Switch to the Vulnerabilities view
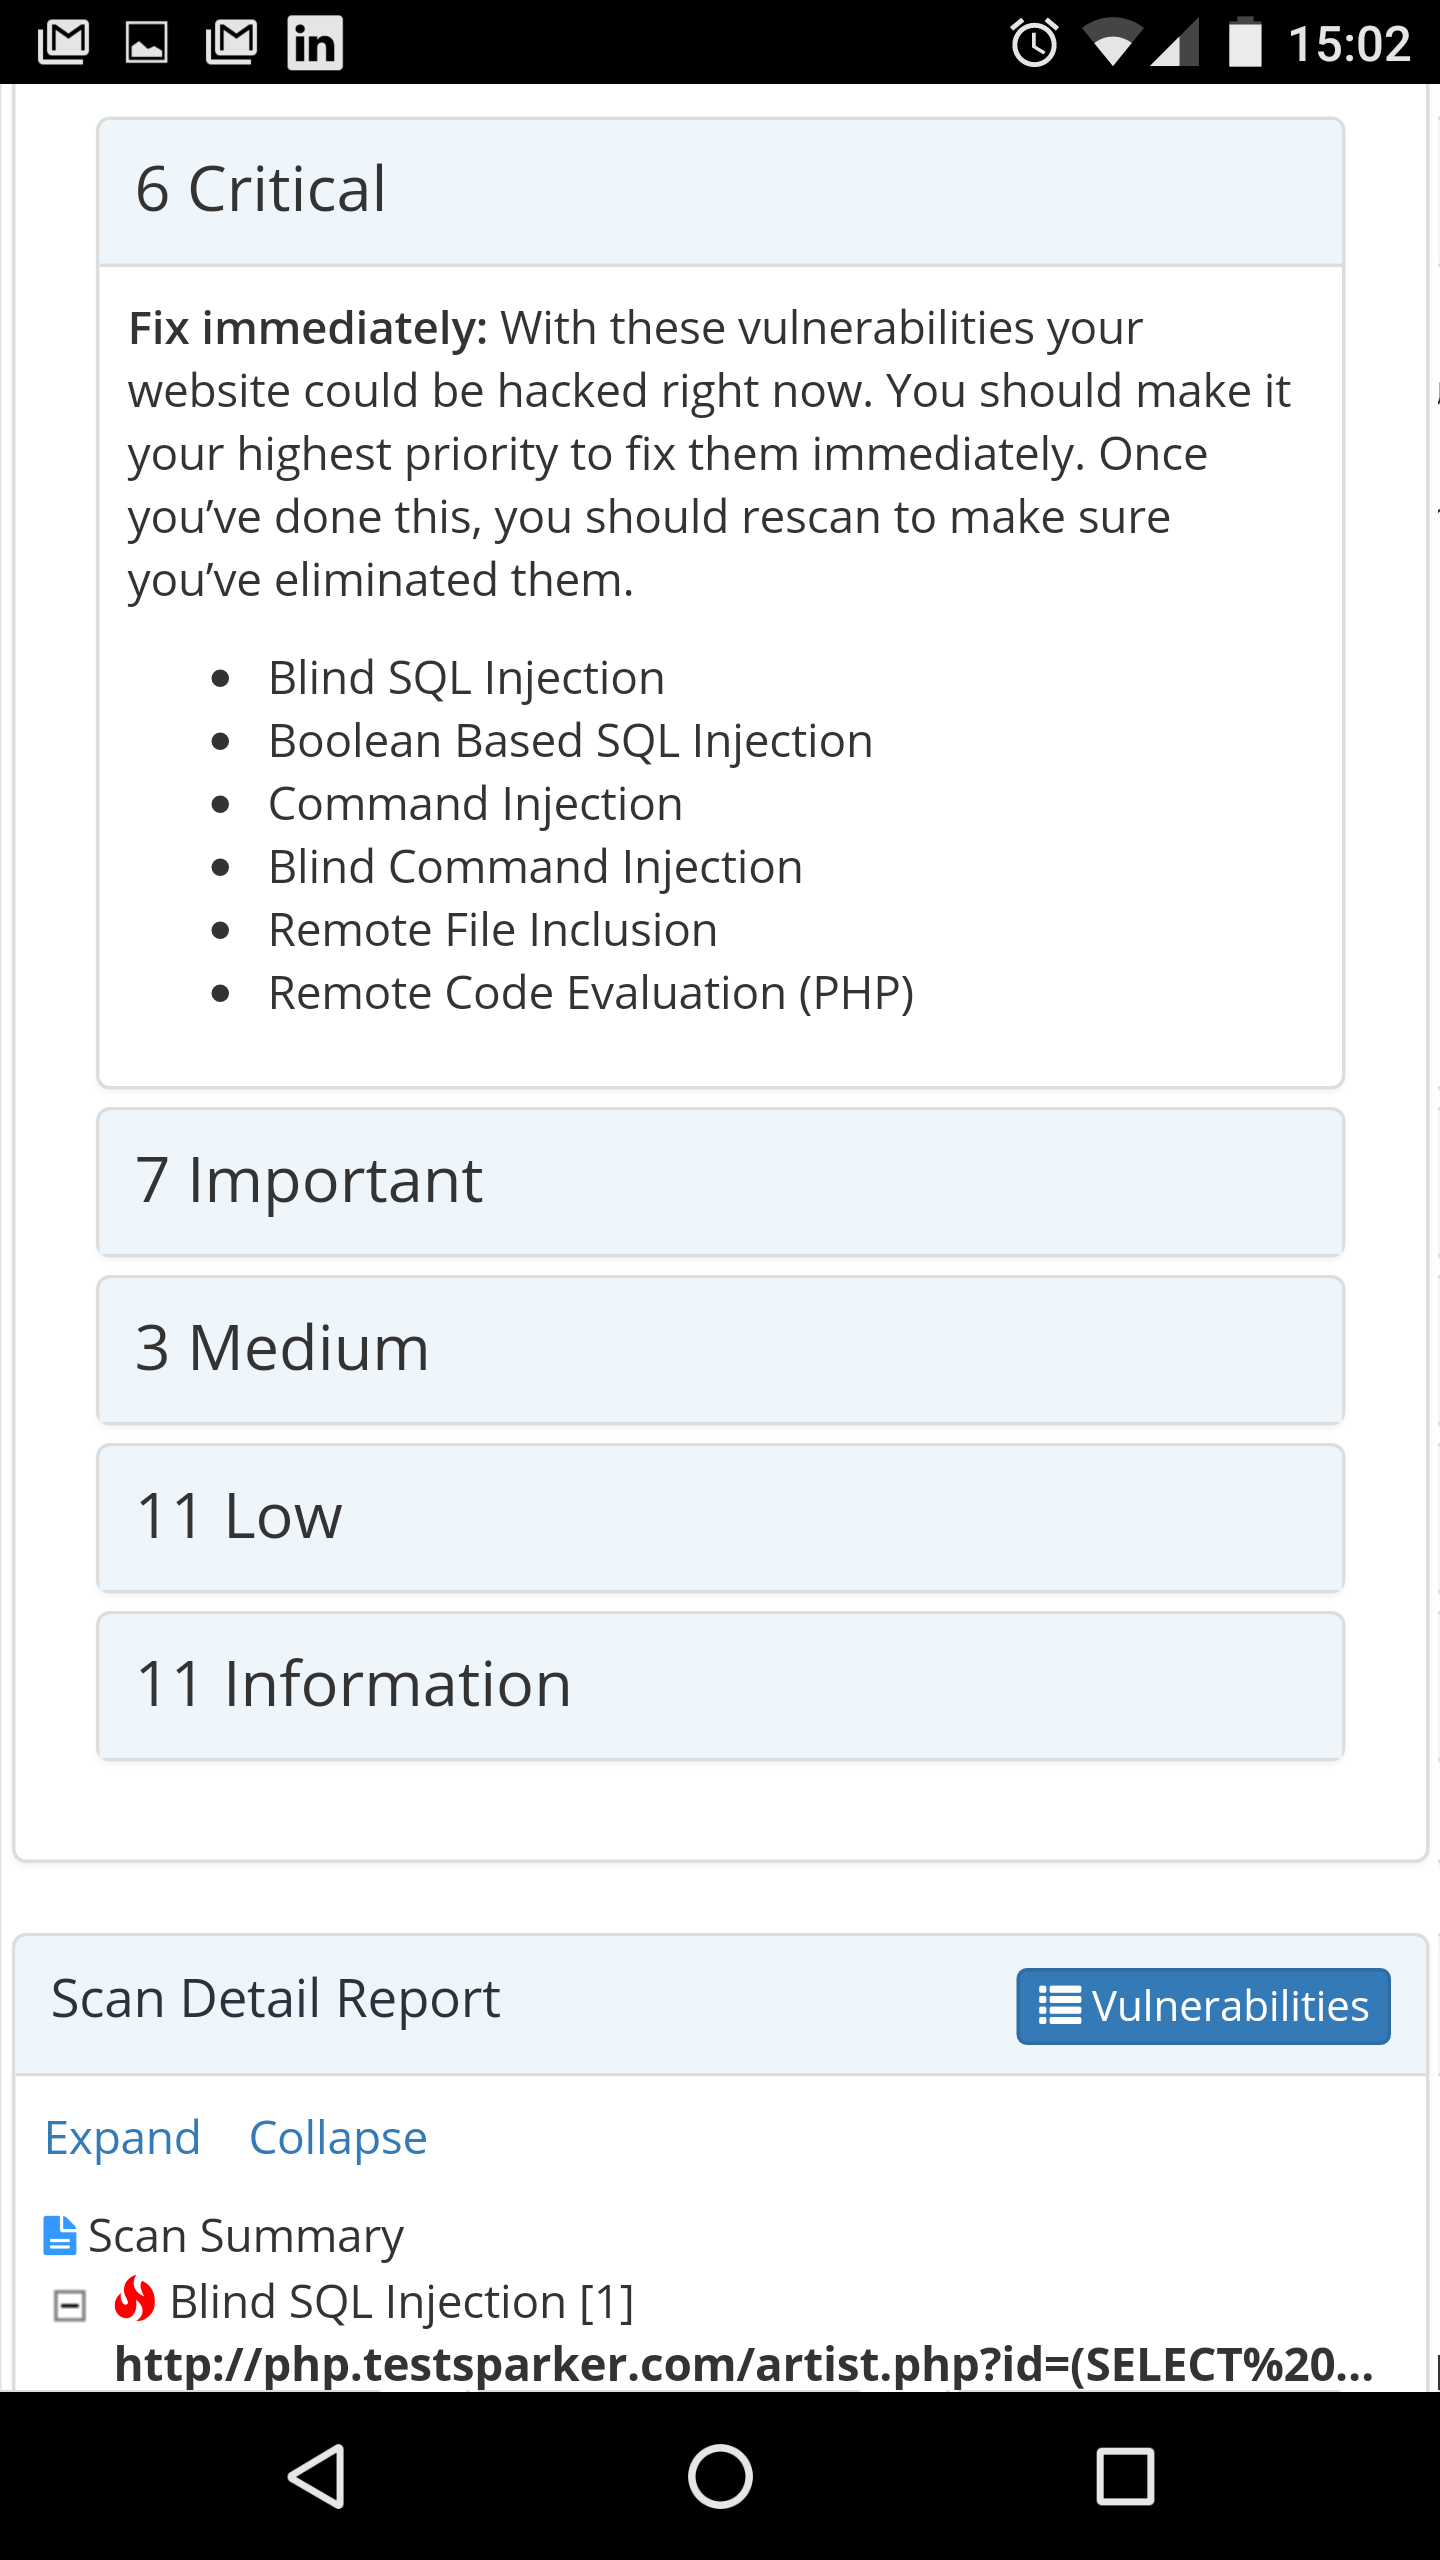The width and height of the screenshot is (1440, 2560). coord(1202,2005)
